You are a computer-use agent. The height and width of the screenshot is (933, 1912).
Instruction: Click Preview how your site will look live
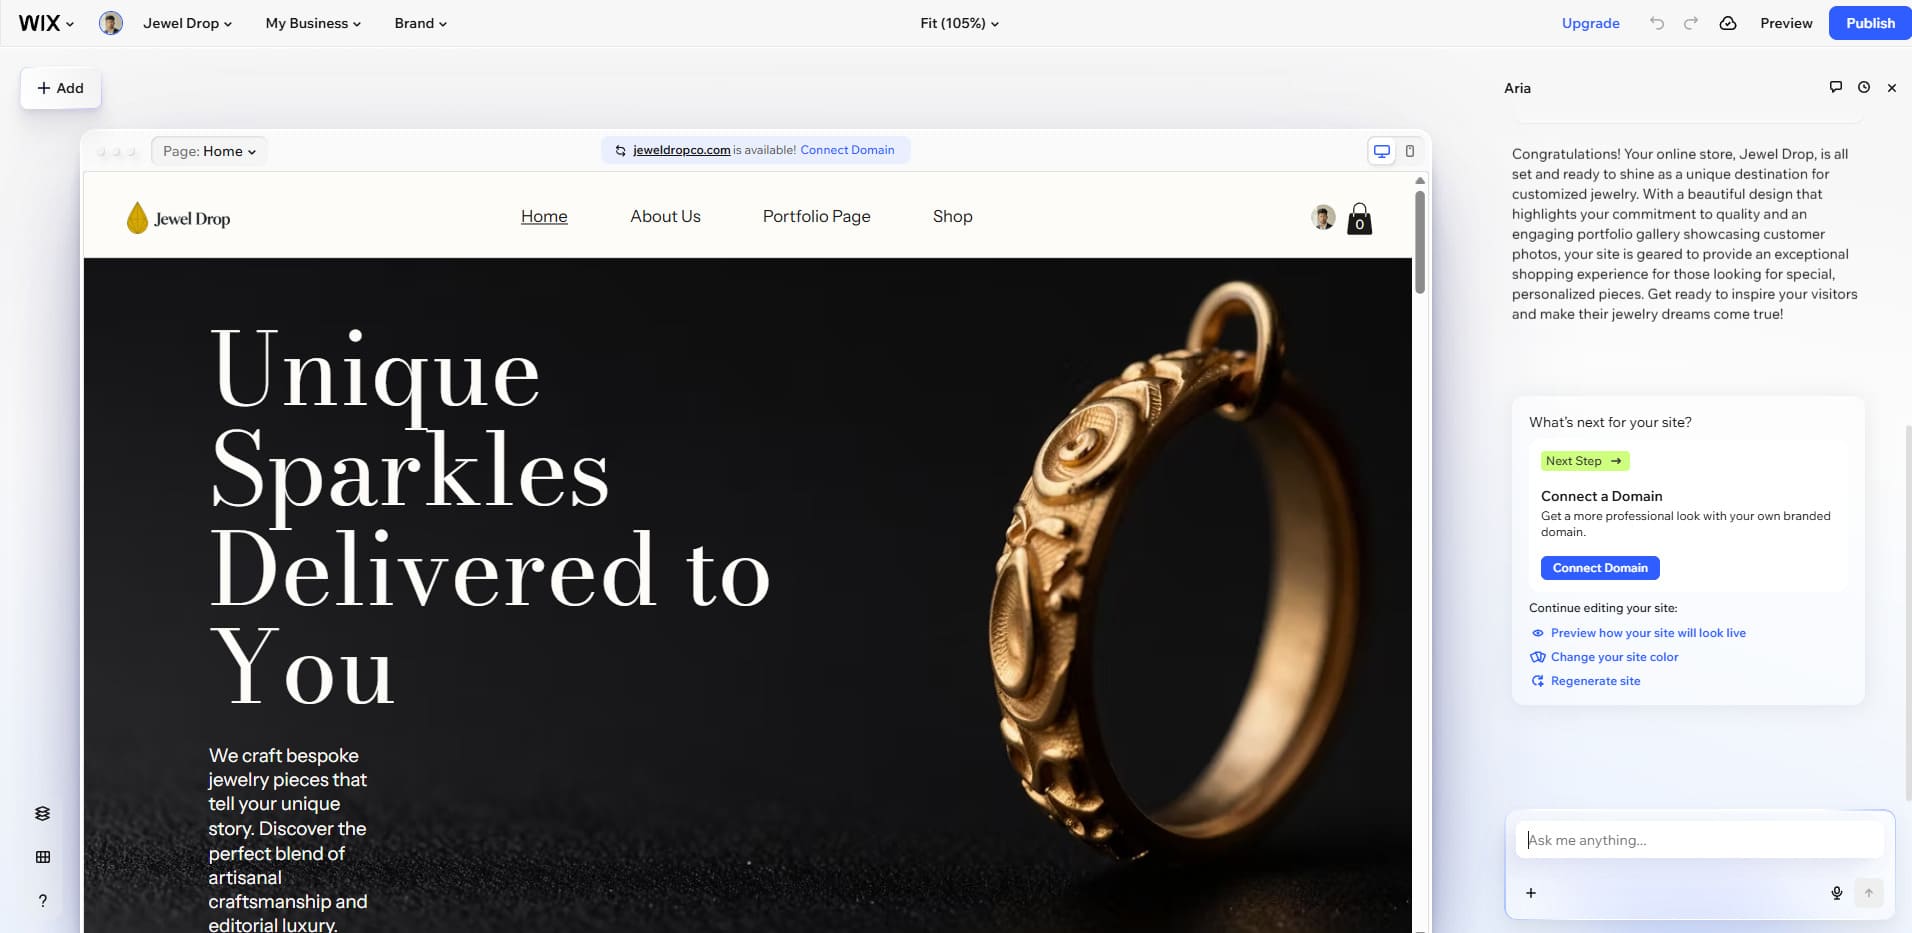1648,633
